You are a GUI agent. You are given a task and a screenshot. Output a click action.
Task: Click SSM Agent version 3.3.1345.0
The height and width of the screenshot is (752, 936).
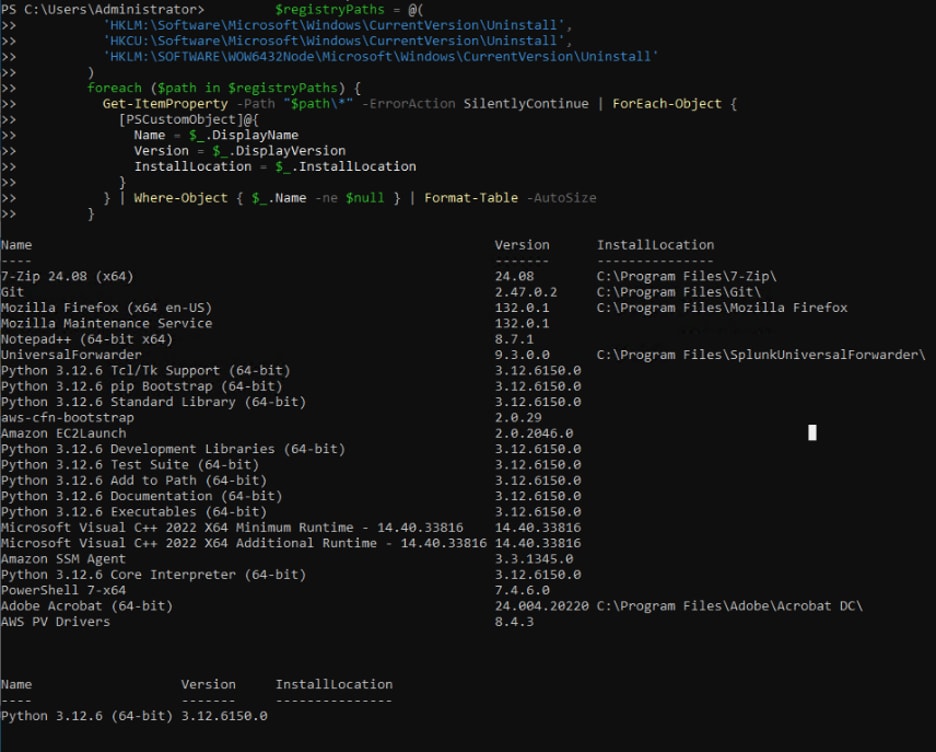click(534, 559)
